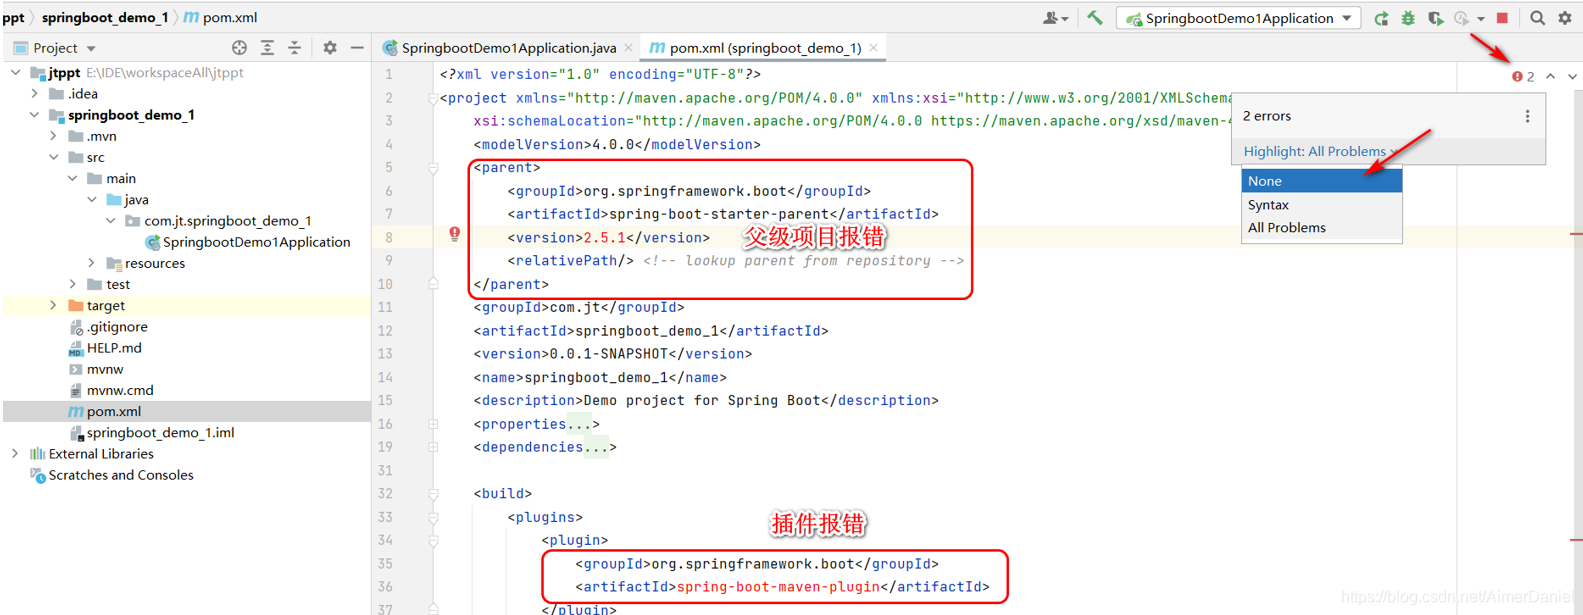Expand the target folder

[x=53, y=305]
